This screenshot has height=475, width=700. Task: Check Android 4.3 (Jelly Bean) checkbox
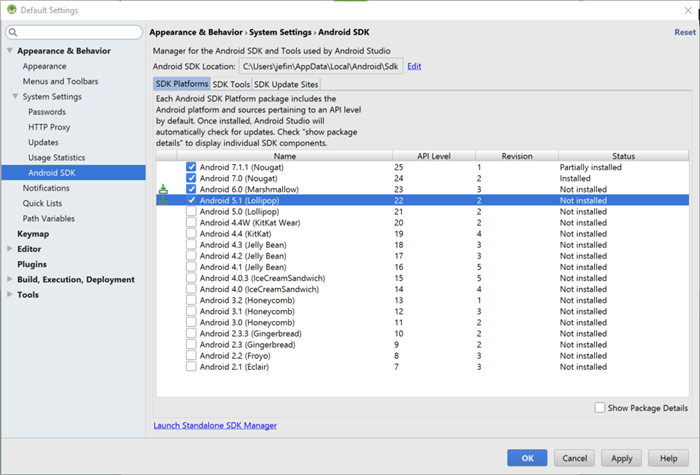[191, 245]
